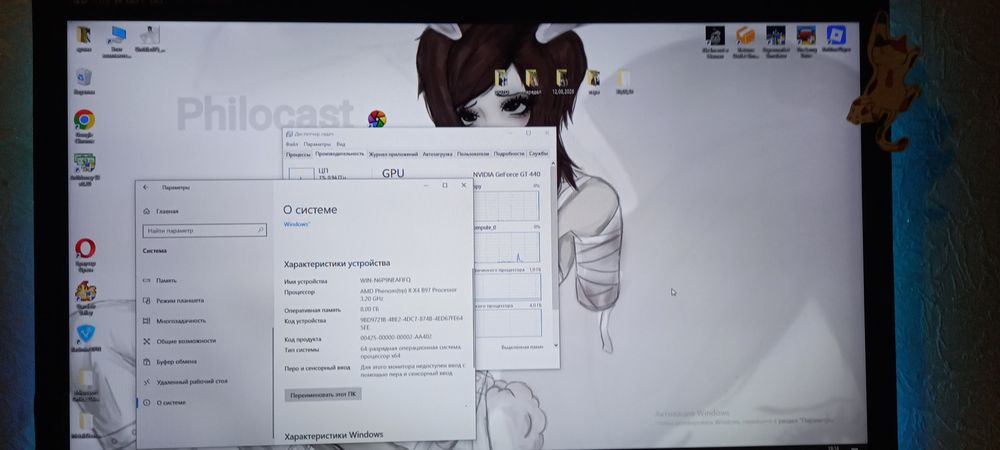This screenshot has width=1000, height=450.
Task: Switch to the Пользователи tab
Action: pyautogui.click(x=473, y=154)
